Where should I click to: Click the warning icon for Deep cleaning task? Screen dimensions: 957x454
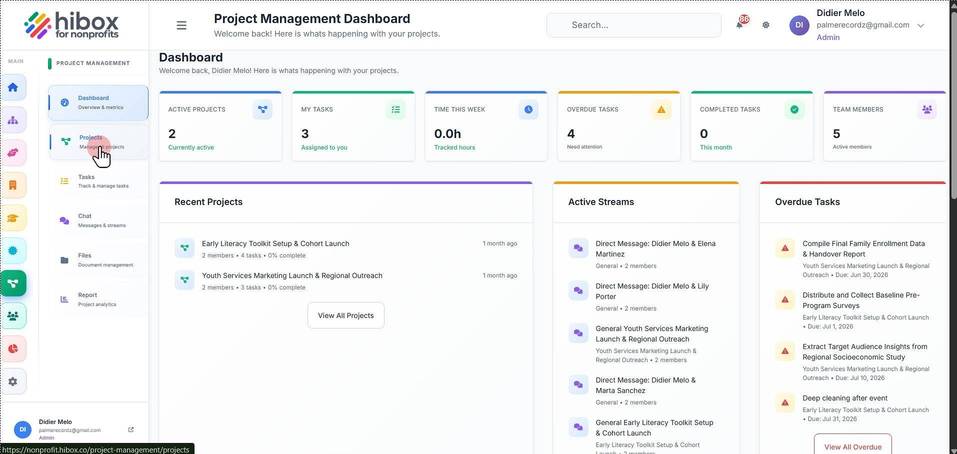pyautogui.click(x=785, y=403)
